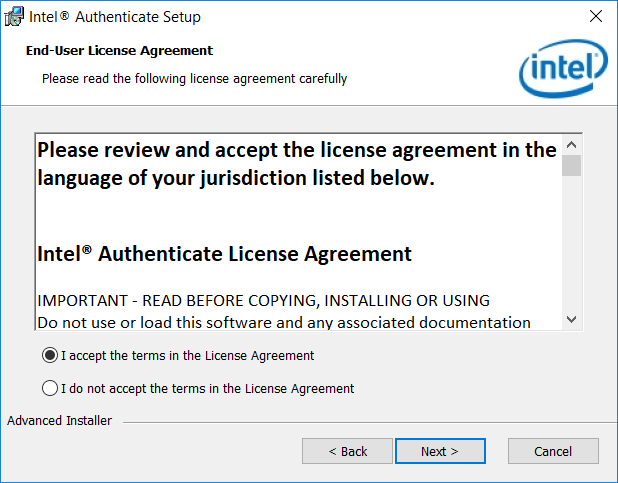Click the IMPORTANT - READ BEFORE COPYING line

(x=263, y=301)
